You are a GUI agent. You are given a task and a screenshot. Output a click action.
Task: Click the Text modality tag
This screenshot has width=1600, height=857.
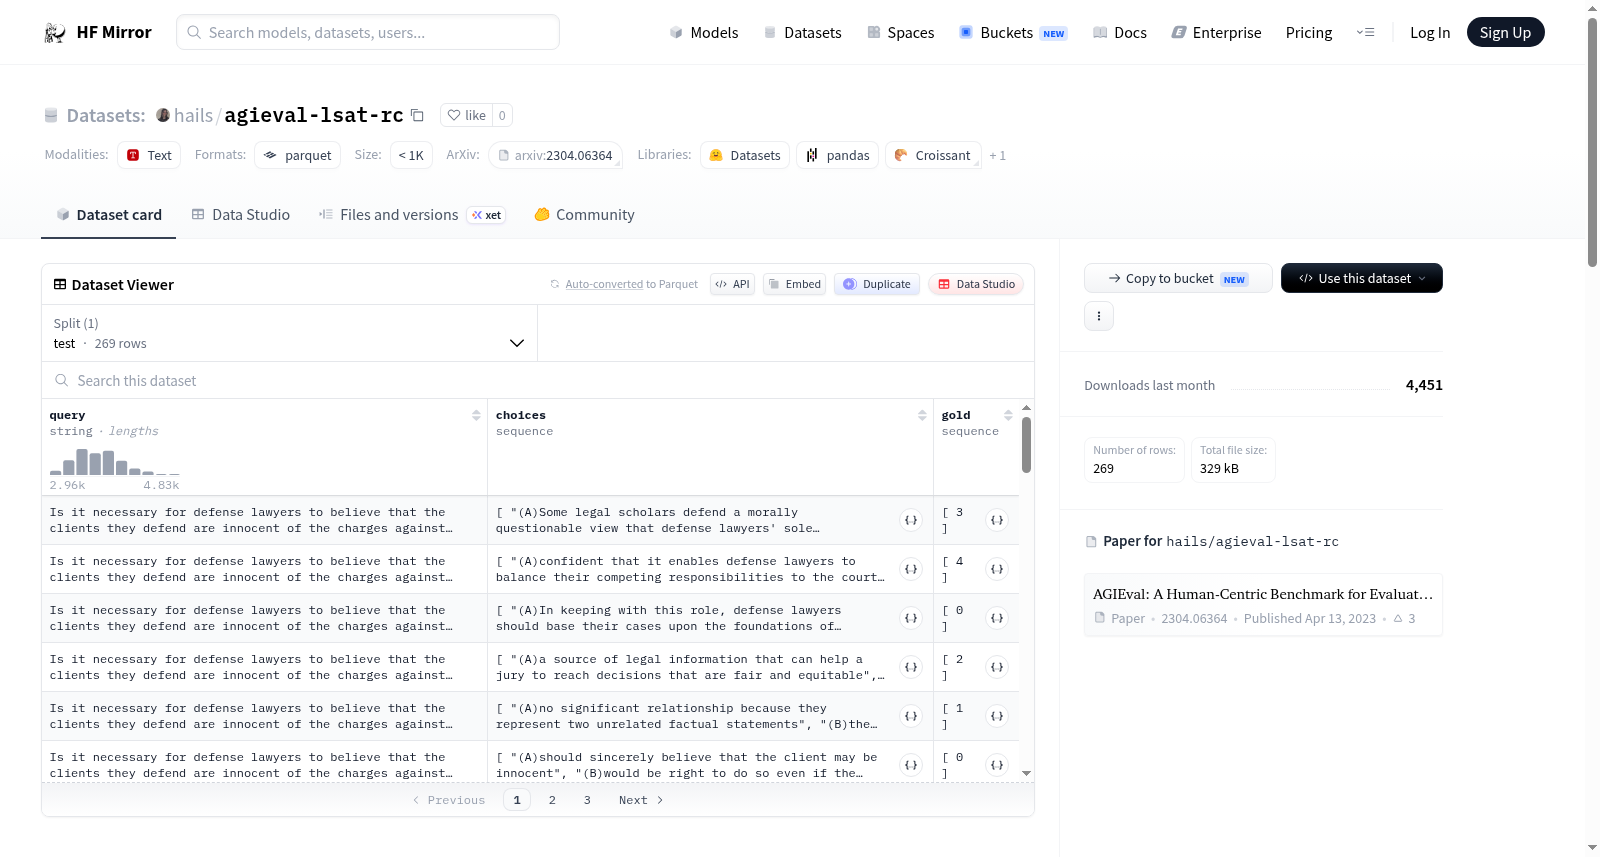tap(149, 155)
